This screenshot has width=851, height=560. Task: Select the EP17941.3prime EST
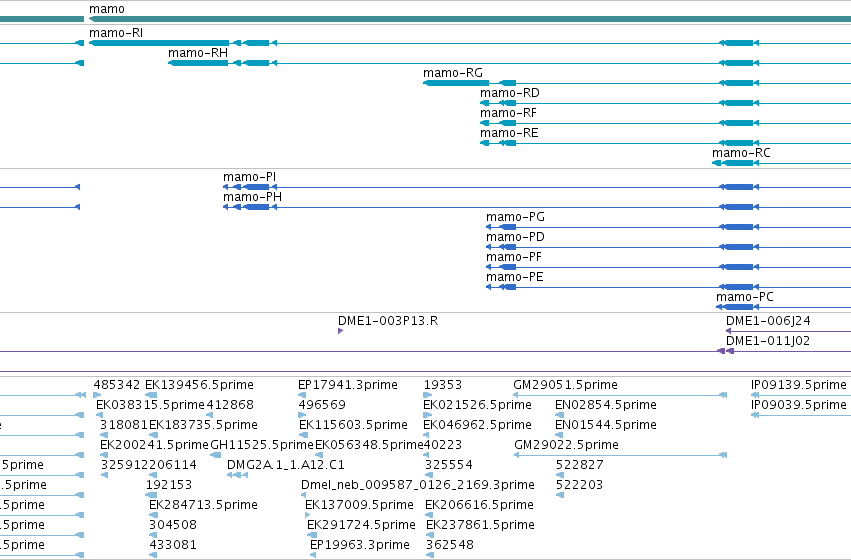348,385
